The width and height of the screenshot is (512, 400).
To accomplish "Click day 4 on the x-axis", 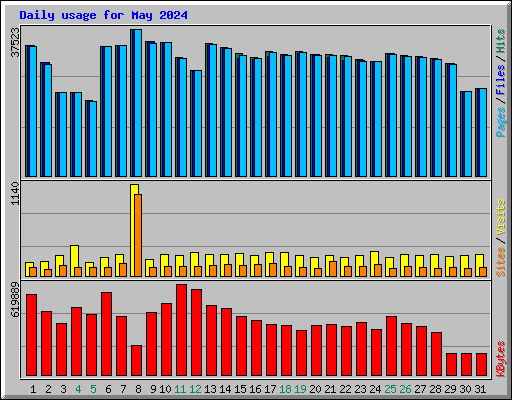I will pyautogui.click(x=78, y=389).
